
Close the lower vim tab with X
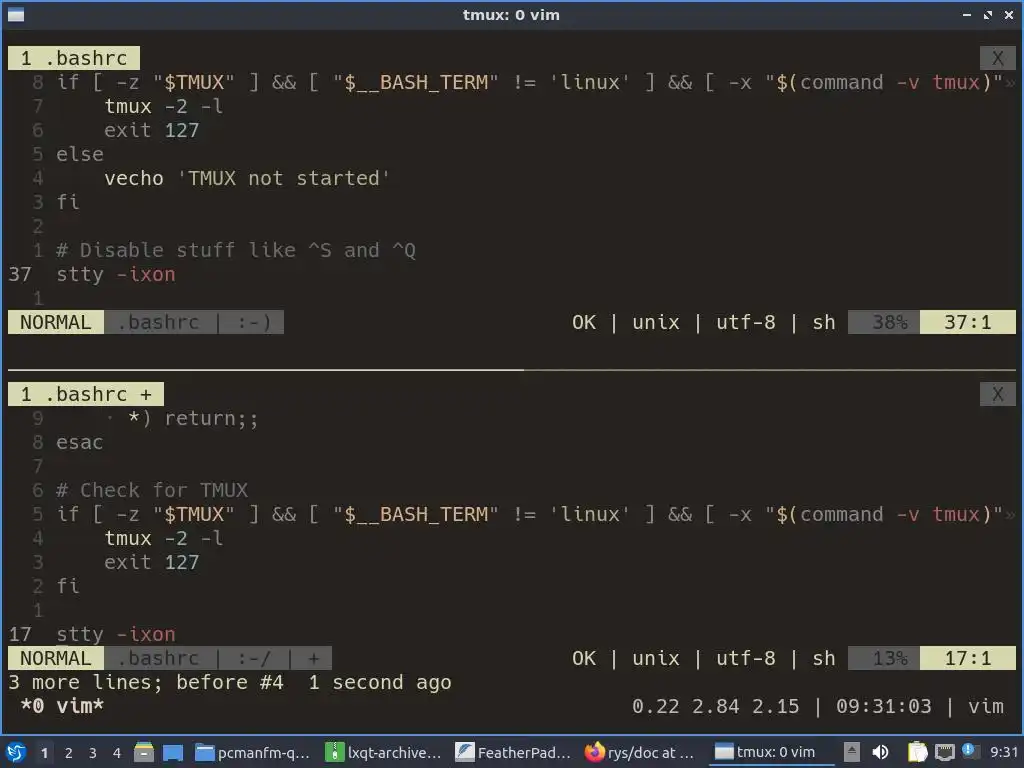tap(997, 394)
